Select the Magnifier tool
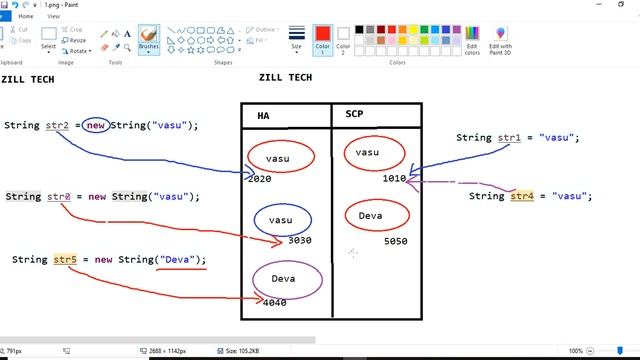 click(127, 48)
